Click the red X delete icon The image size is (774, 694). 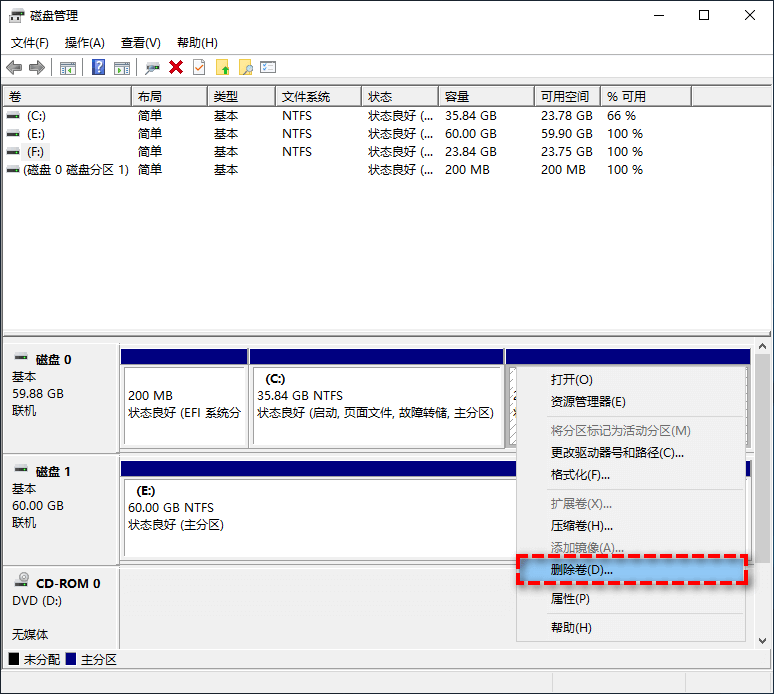coord(176,67)
